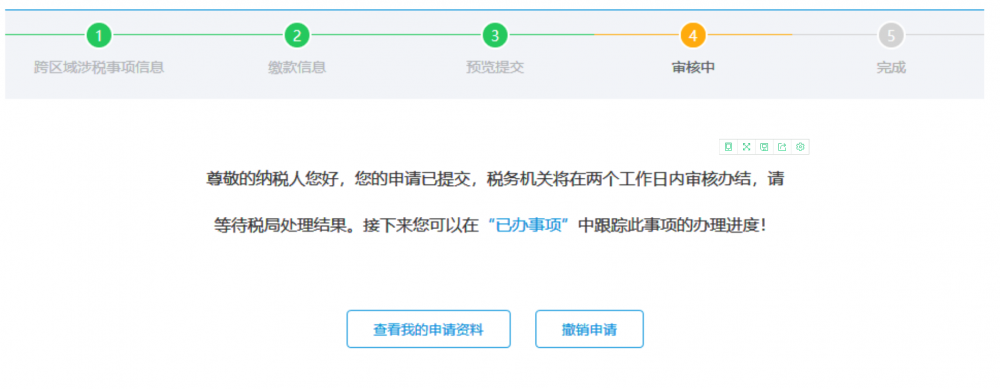
Task: Click step 3 circle in progress bar
Action: (x=495, y=35)
